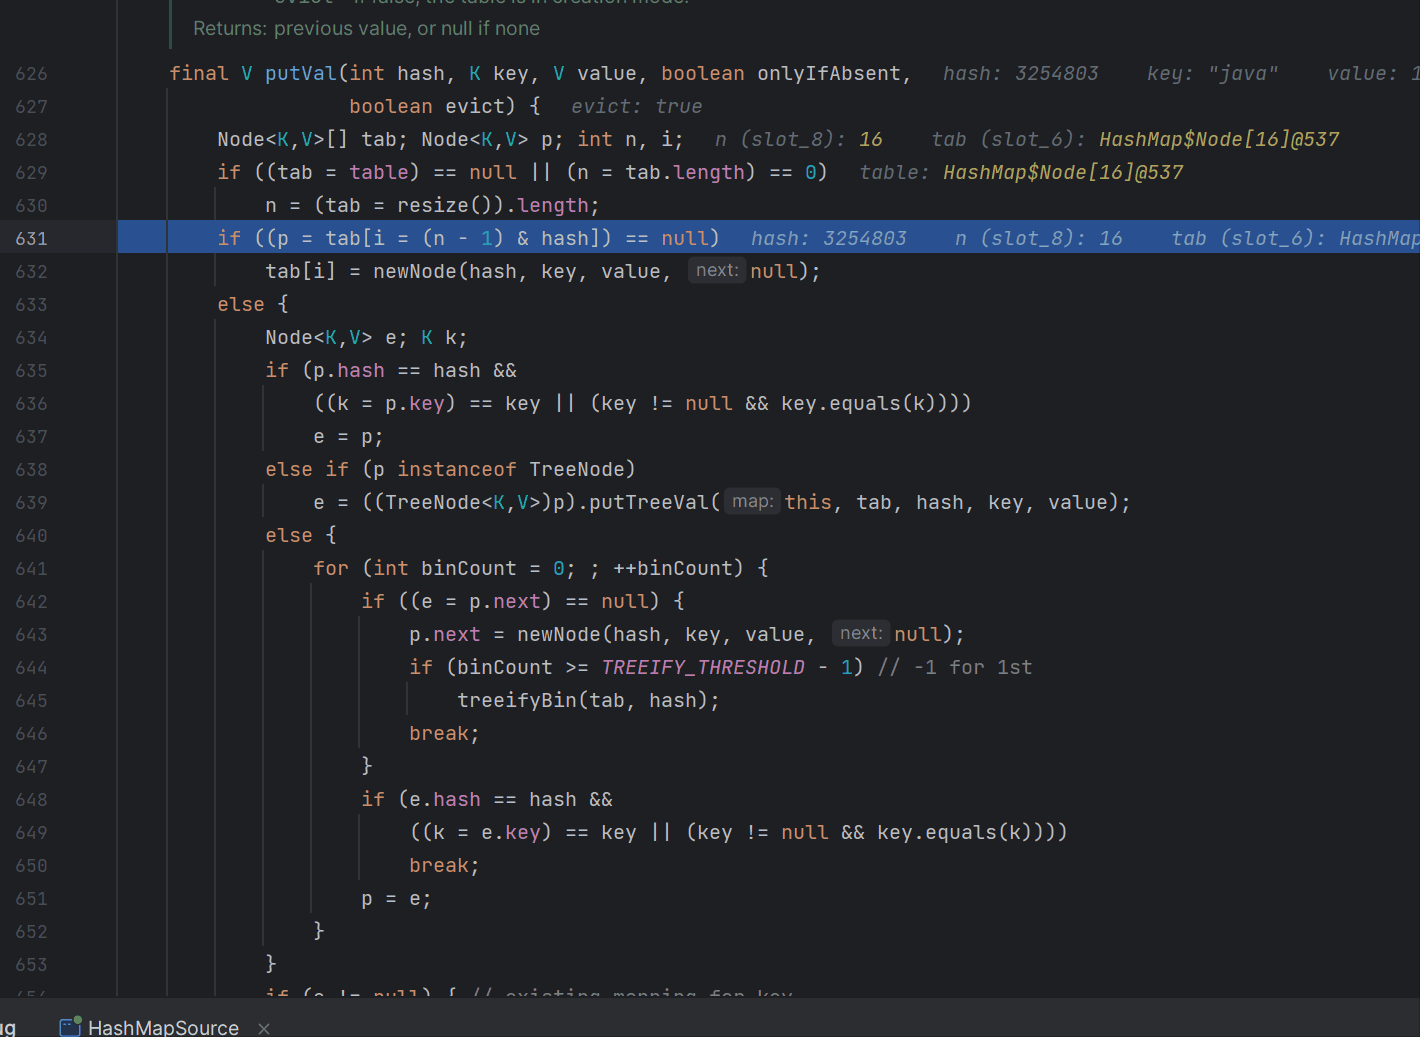Click 'tab.length' on line 629
Screen dimensions: 1420x1037
click(685, 172)
